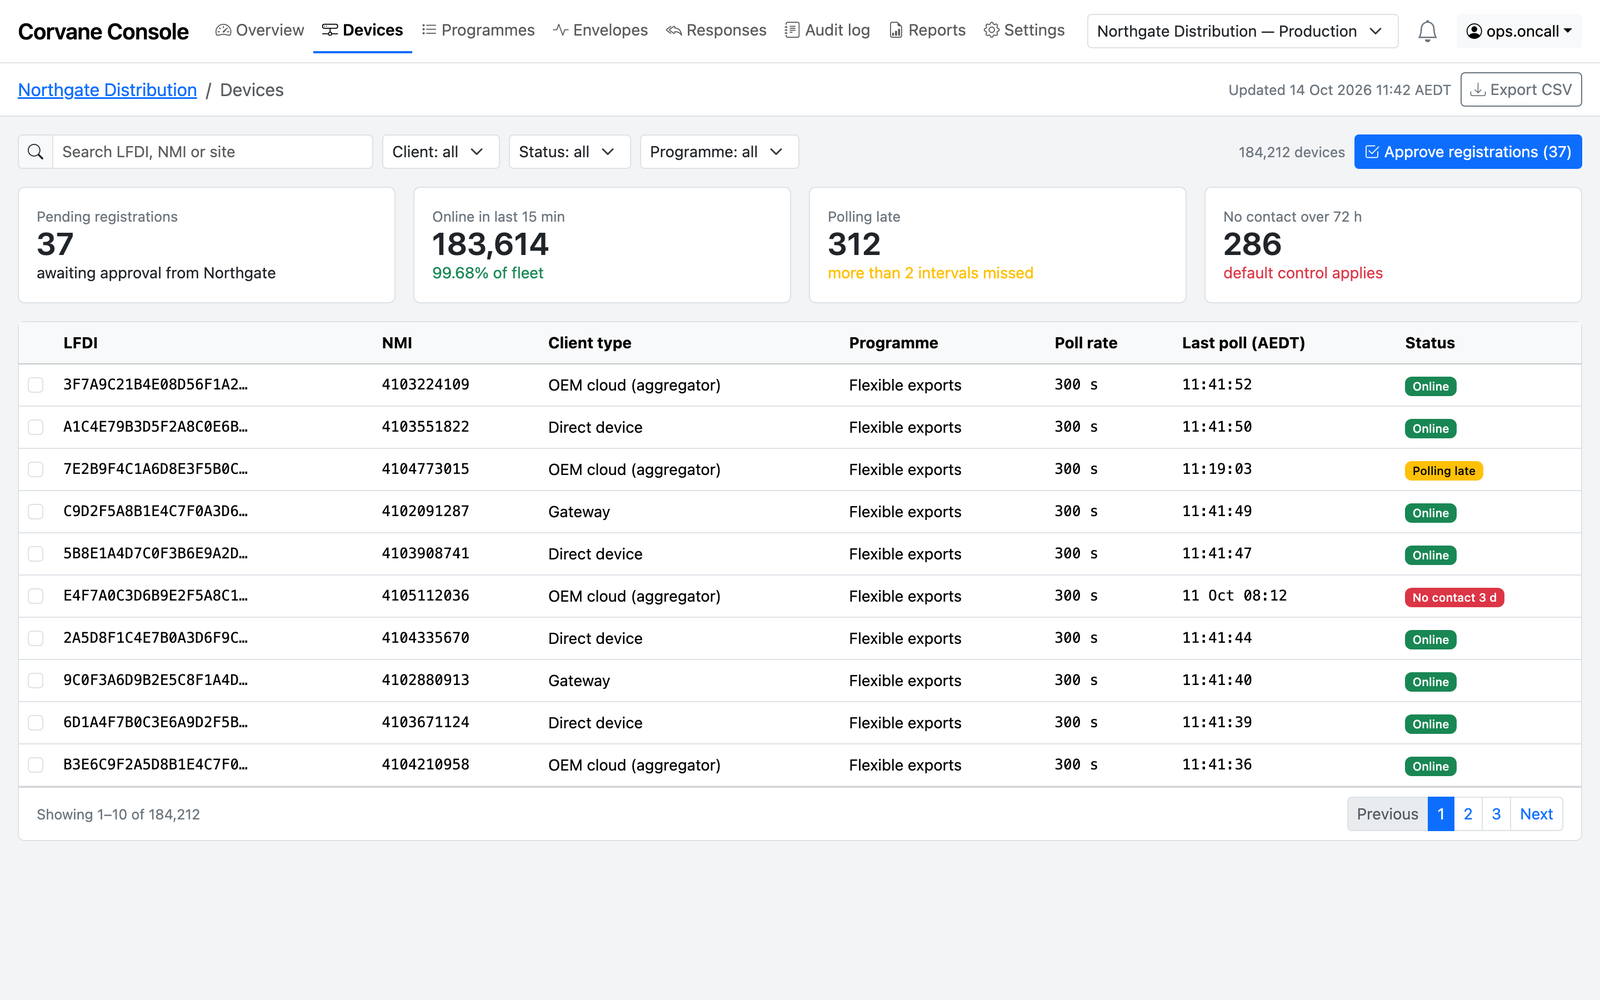The image size is (1600, 1000).
Task: Switch to the Programmes tab
Action: tap(478, 30)
